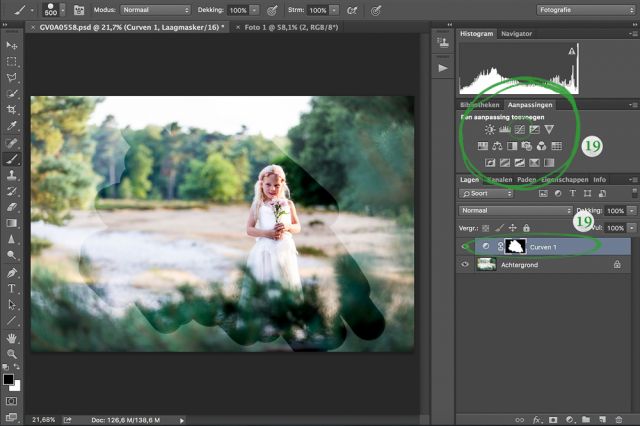Open the Modus blend mode dropdown
The image size is (640, 426).
[156, 10]
